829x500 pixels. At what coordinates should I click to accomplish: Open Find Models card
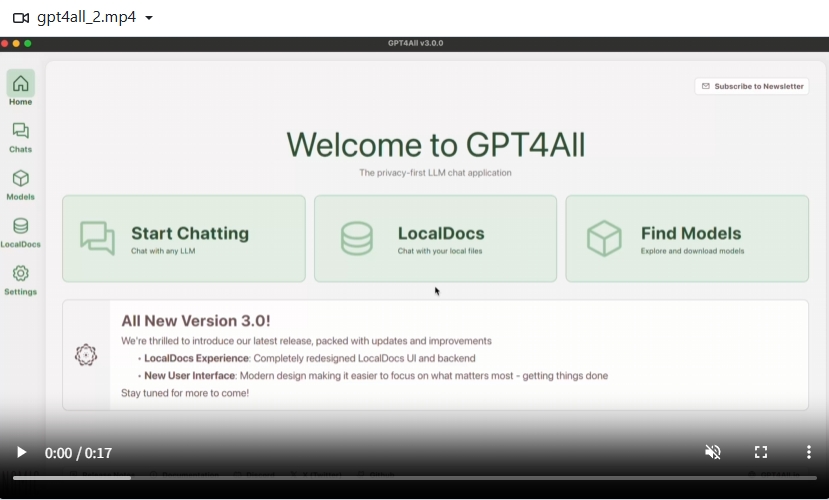pos(687,238)
